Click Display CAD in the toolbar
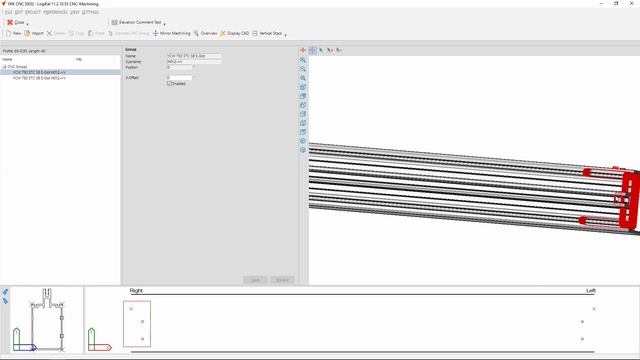Viewport: 640px width, 360px height. [234, 33]
